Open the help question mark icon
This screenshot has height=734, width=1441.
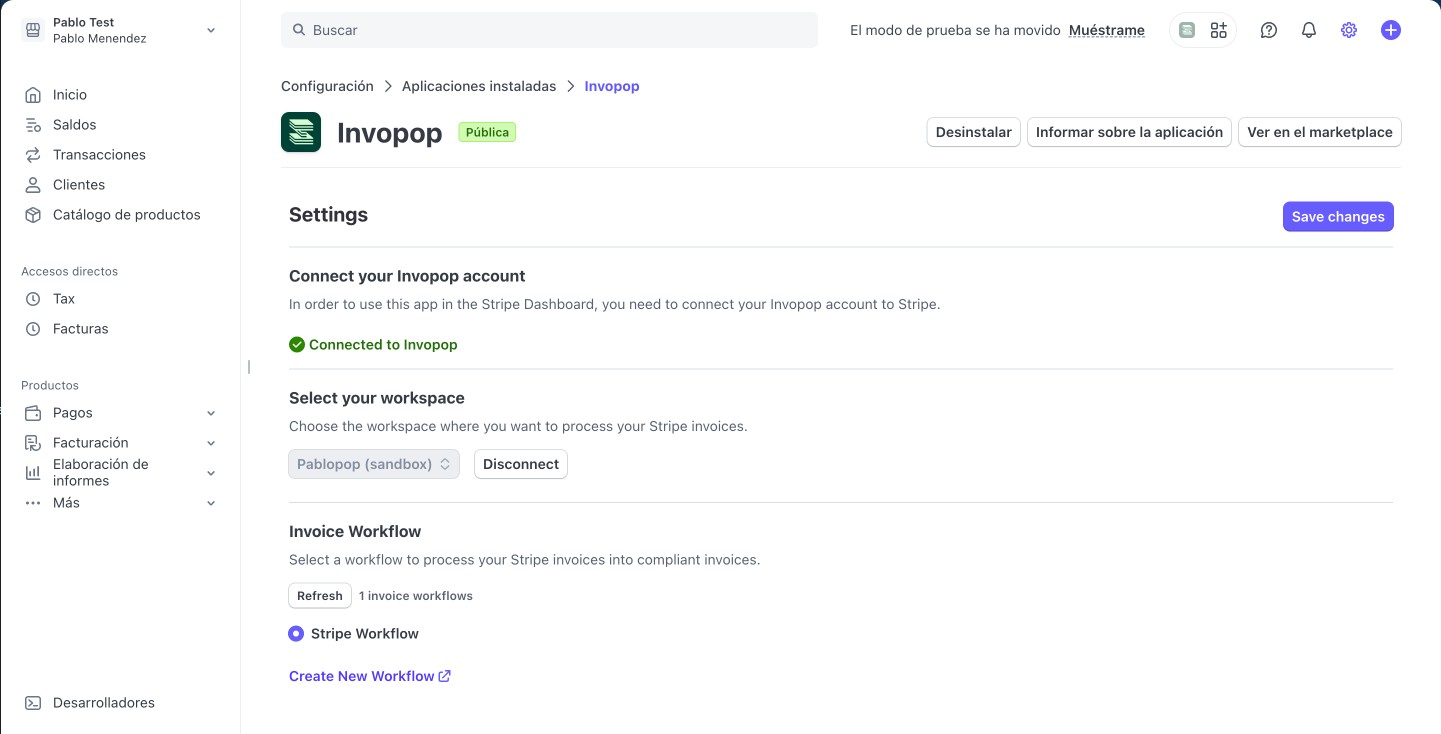pos(1269,30)
